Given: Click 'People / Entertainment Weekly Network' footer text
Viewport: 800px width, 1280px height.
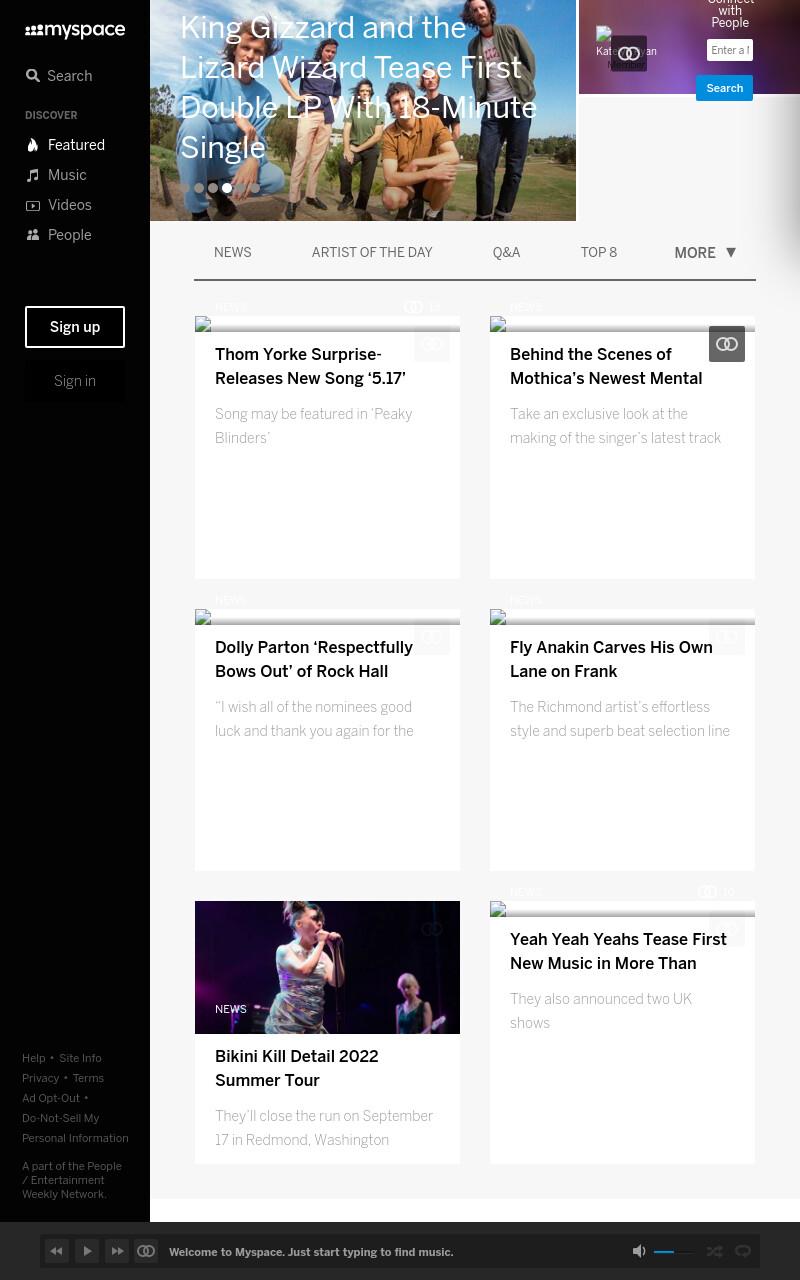Looking at the screenshot, I should click(x=72, y=1180).
